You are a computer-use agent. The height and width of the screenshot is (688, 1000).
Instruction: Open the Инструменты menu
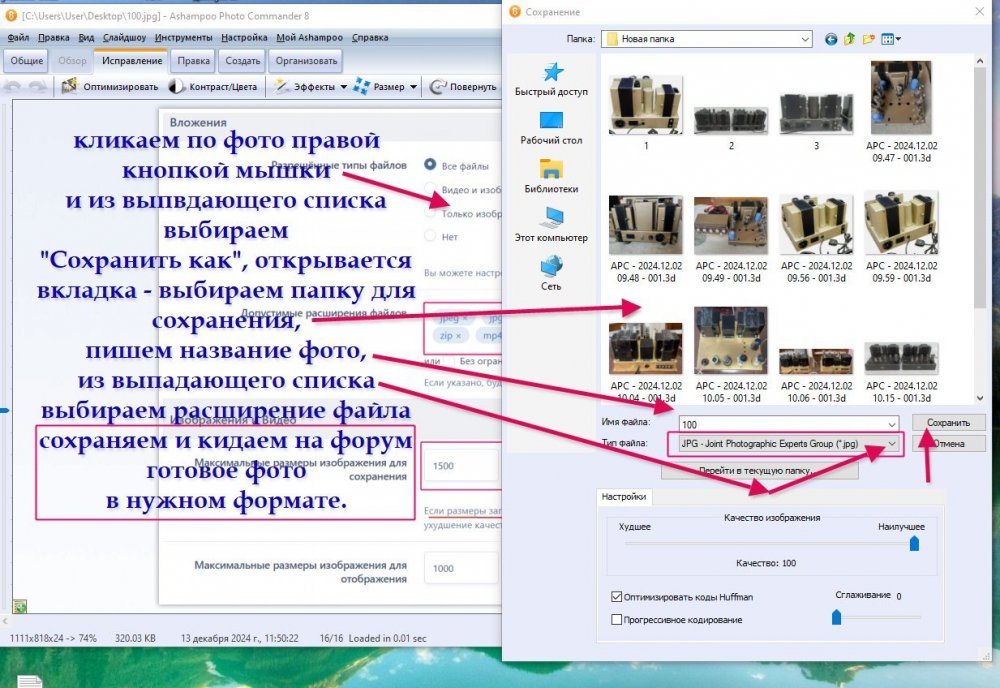183,37
